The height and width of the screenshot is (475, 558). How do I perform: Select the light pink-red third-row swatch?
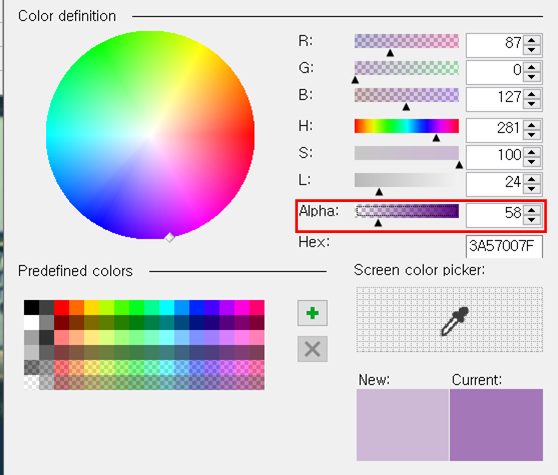point(61,337)
